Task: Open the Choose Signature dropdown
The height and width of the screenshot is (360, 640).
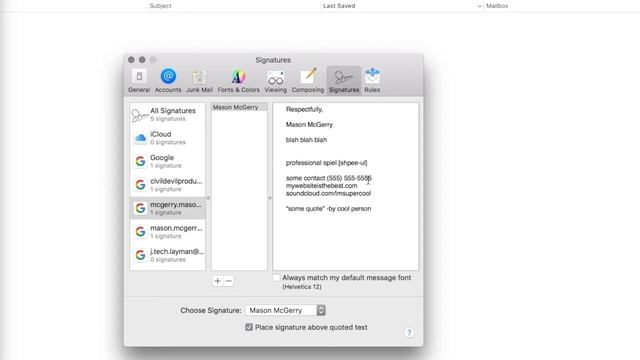Action: tap(285, 310)
